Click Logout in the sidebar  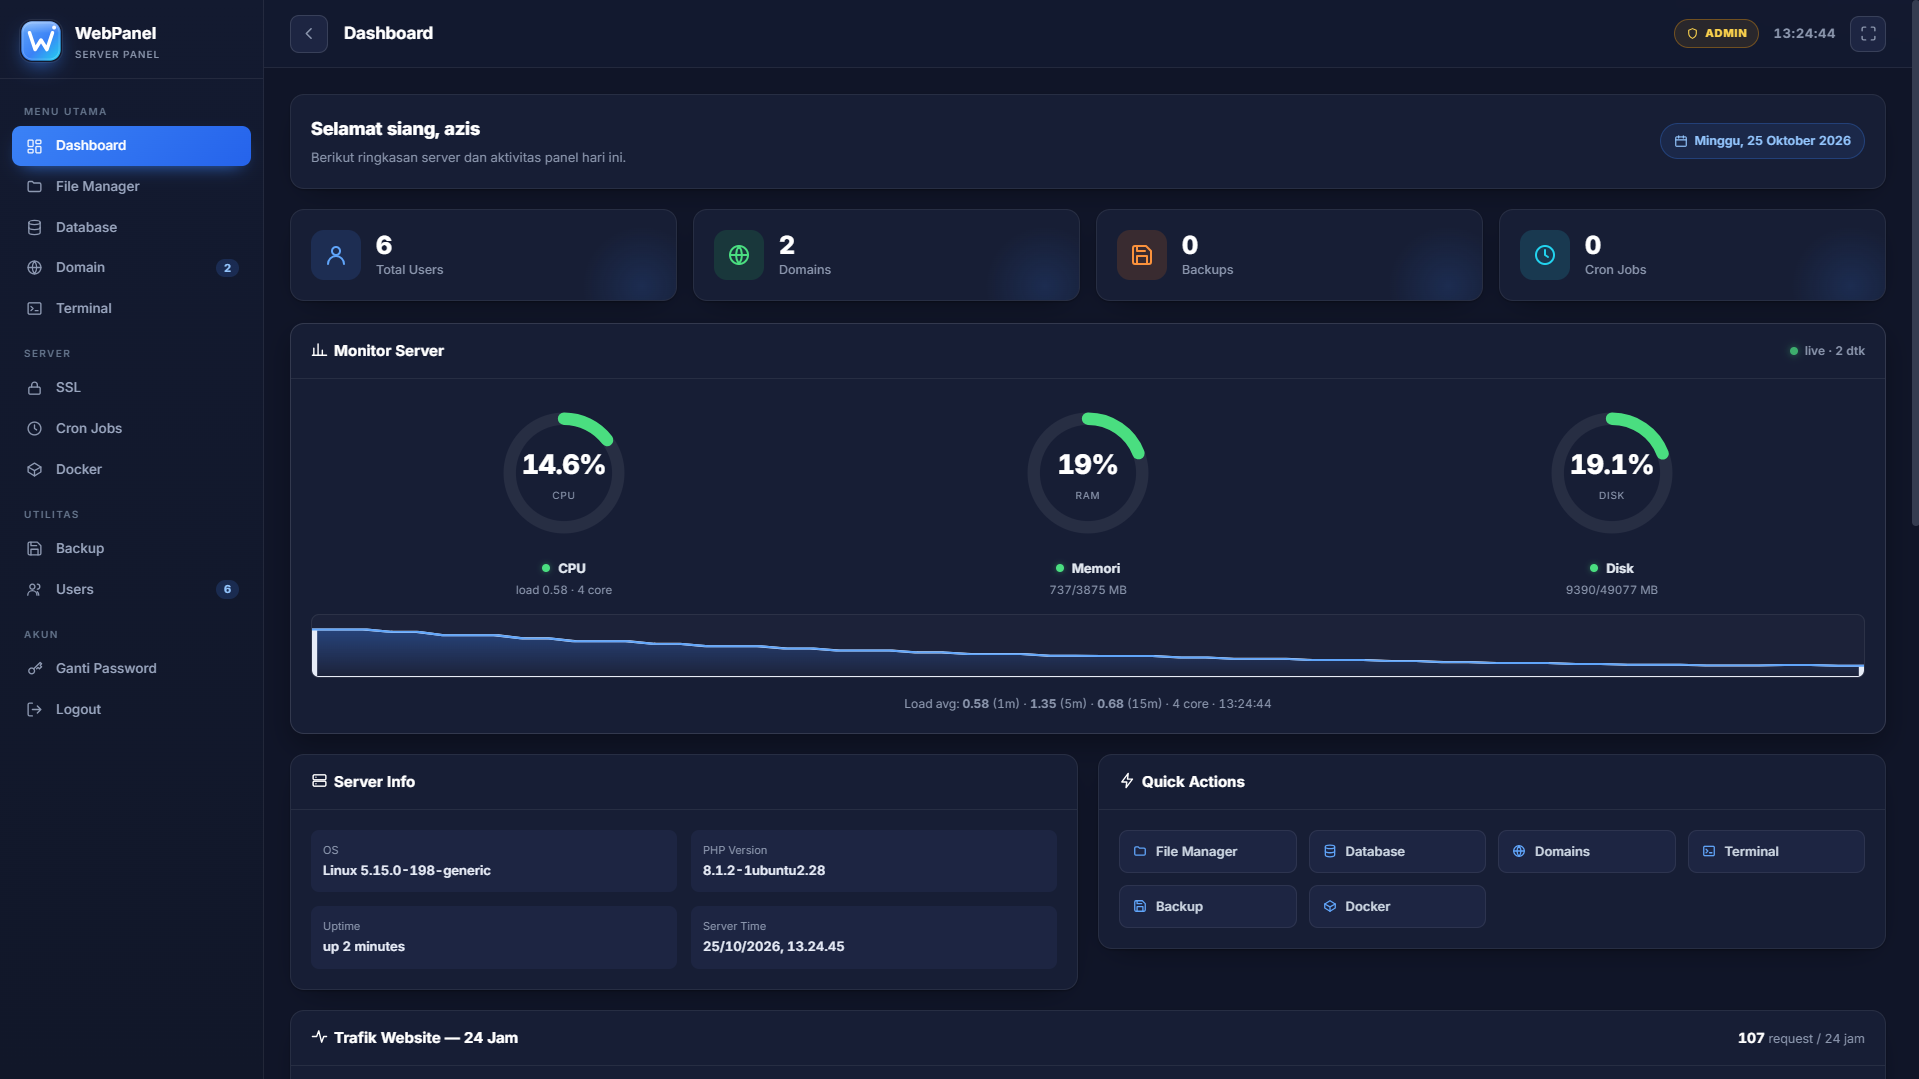click(x=131, y=710)
